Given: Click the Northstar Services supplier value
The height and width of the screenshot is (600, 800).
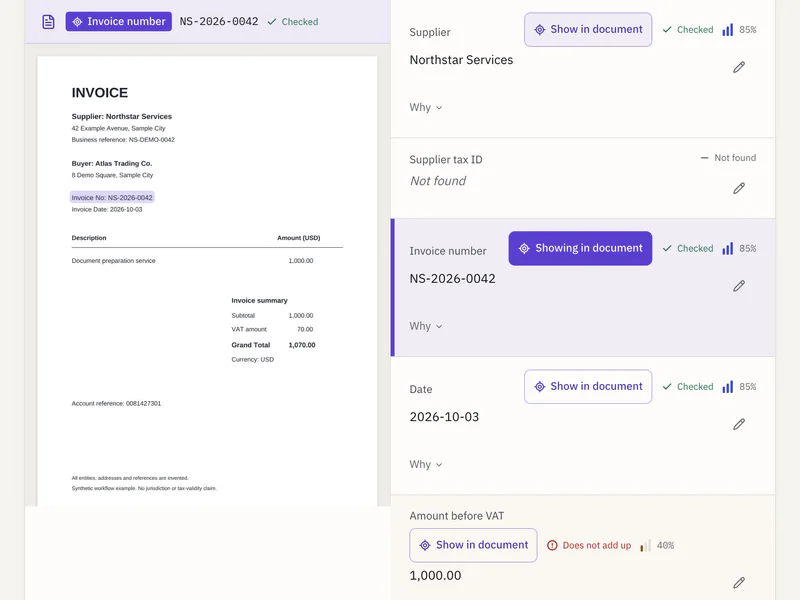Looking at the screenshot, I should point(461,60).
